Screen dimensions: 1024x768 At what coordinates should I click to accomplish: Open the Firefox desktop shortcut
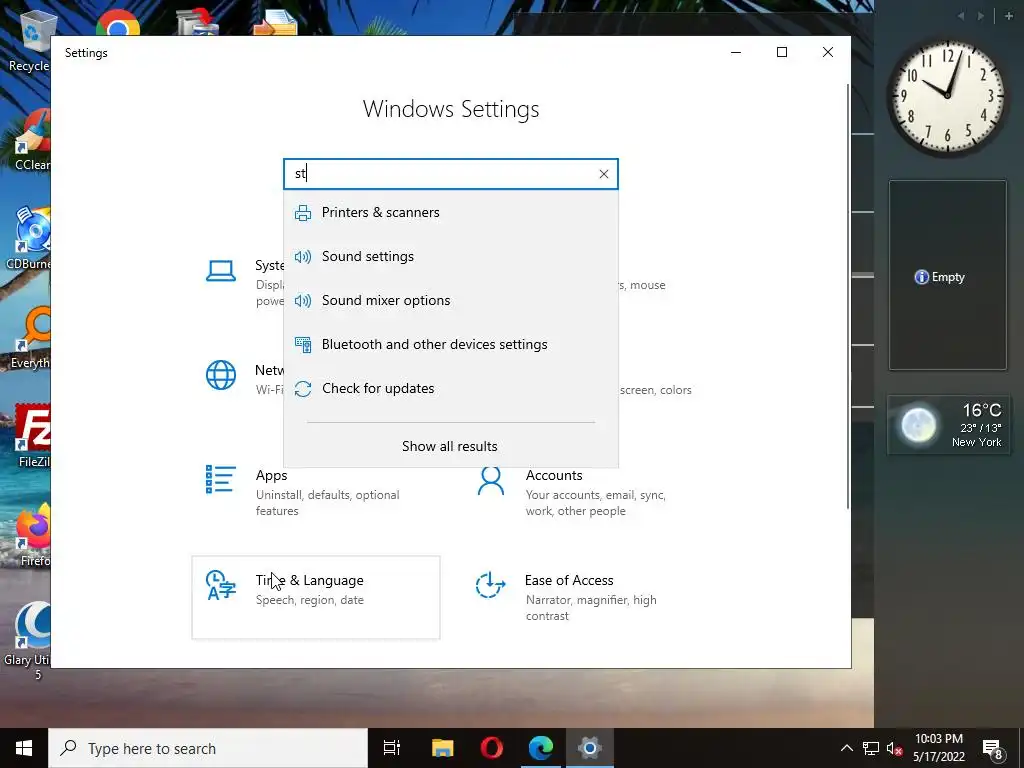tap(33, 536)
